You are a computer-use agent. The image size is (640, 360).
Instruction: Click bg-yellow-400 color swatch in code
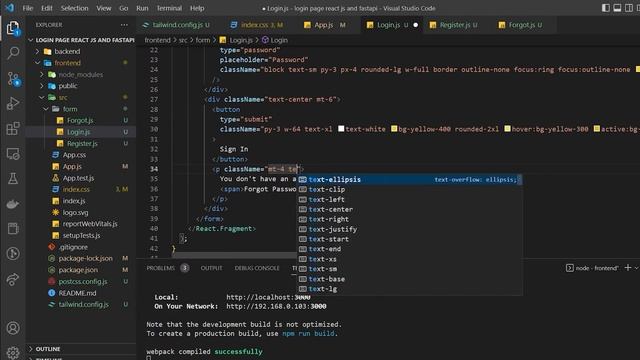click(394, 129)
